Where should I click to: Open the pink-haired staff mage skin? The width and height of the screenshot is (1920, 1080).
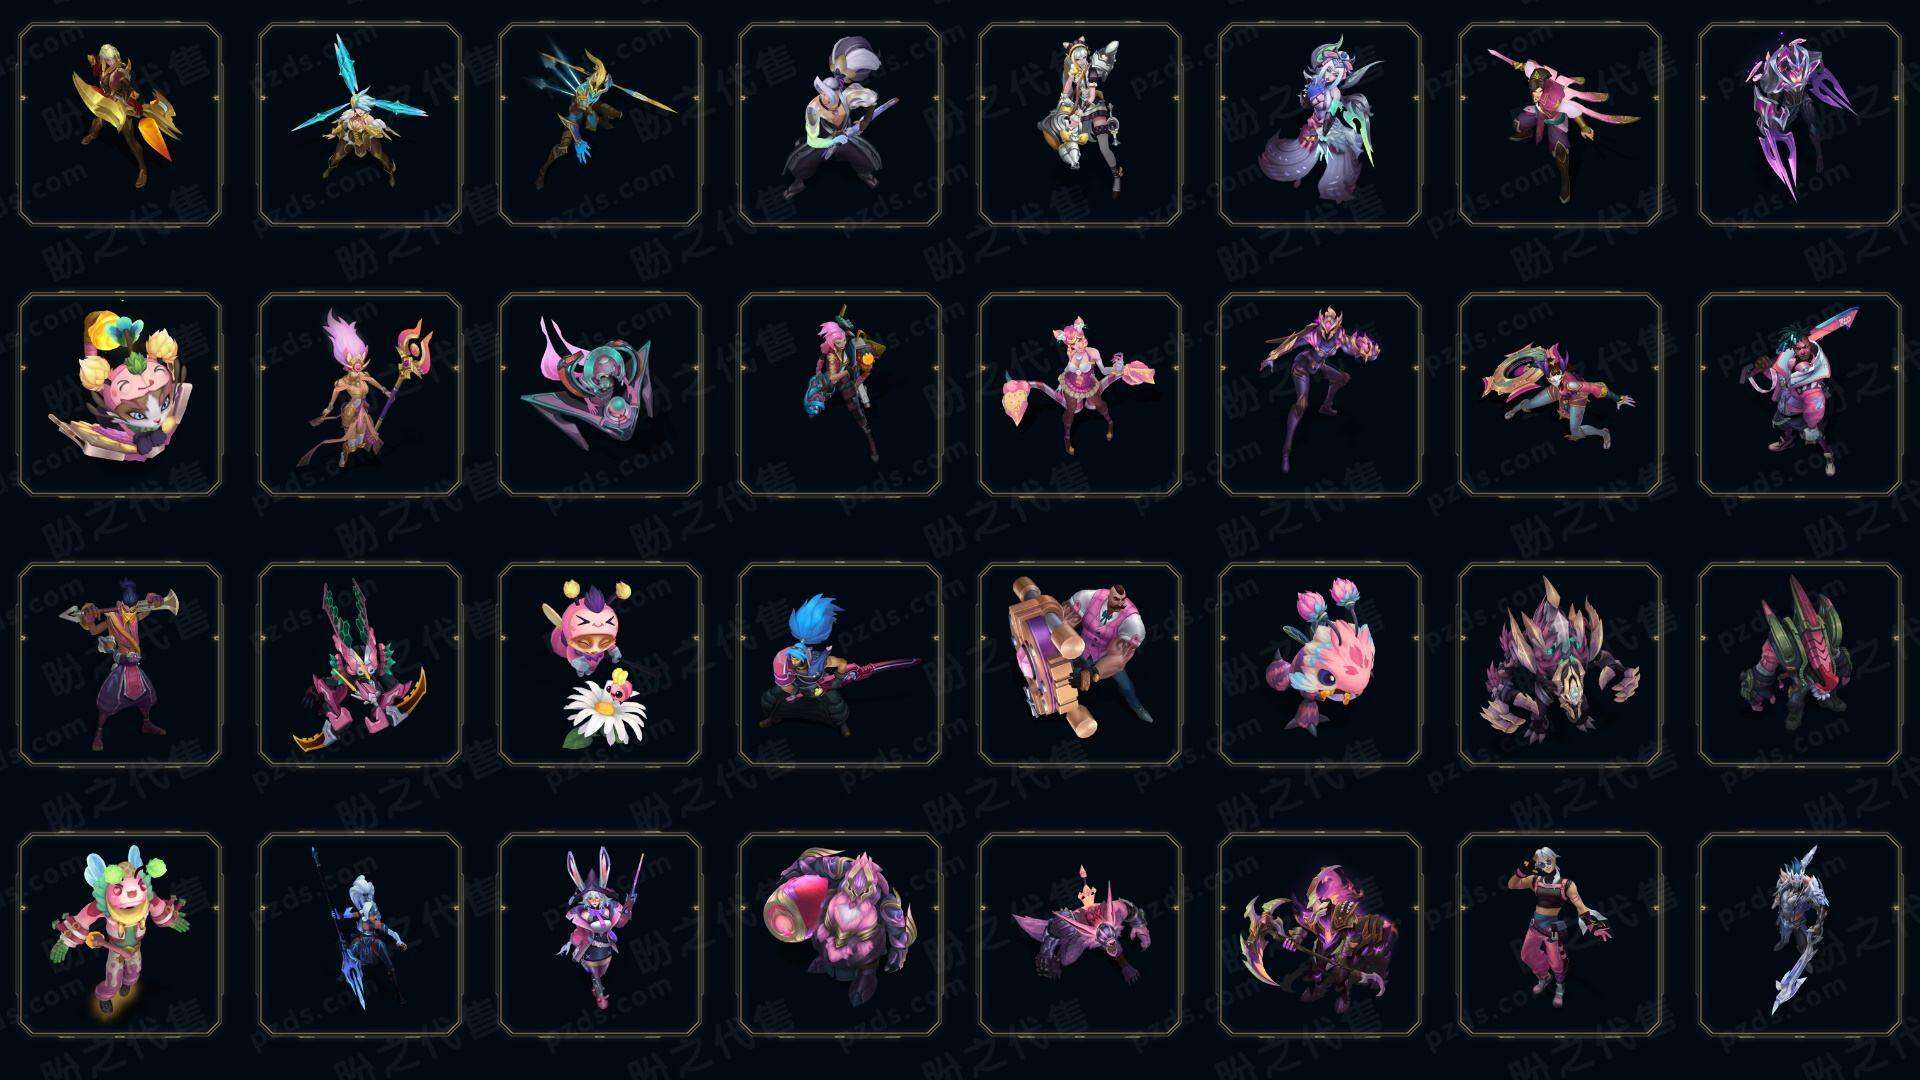pos(360,394)
